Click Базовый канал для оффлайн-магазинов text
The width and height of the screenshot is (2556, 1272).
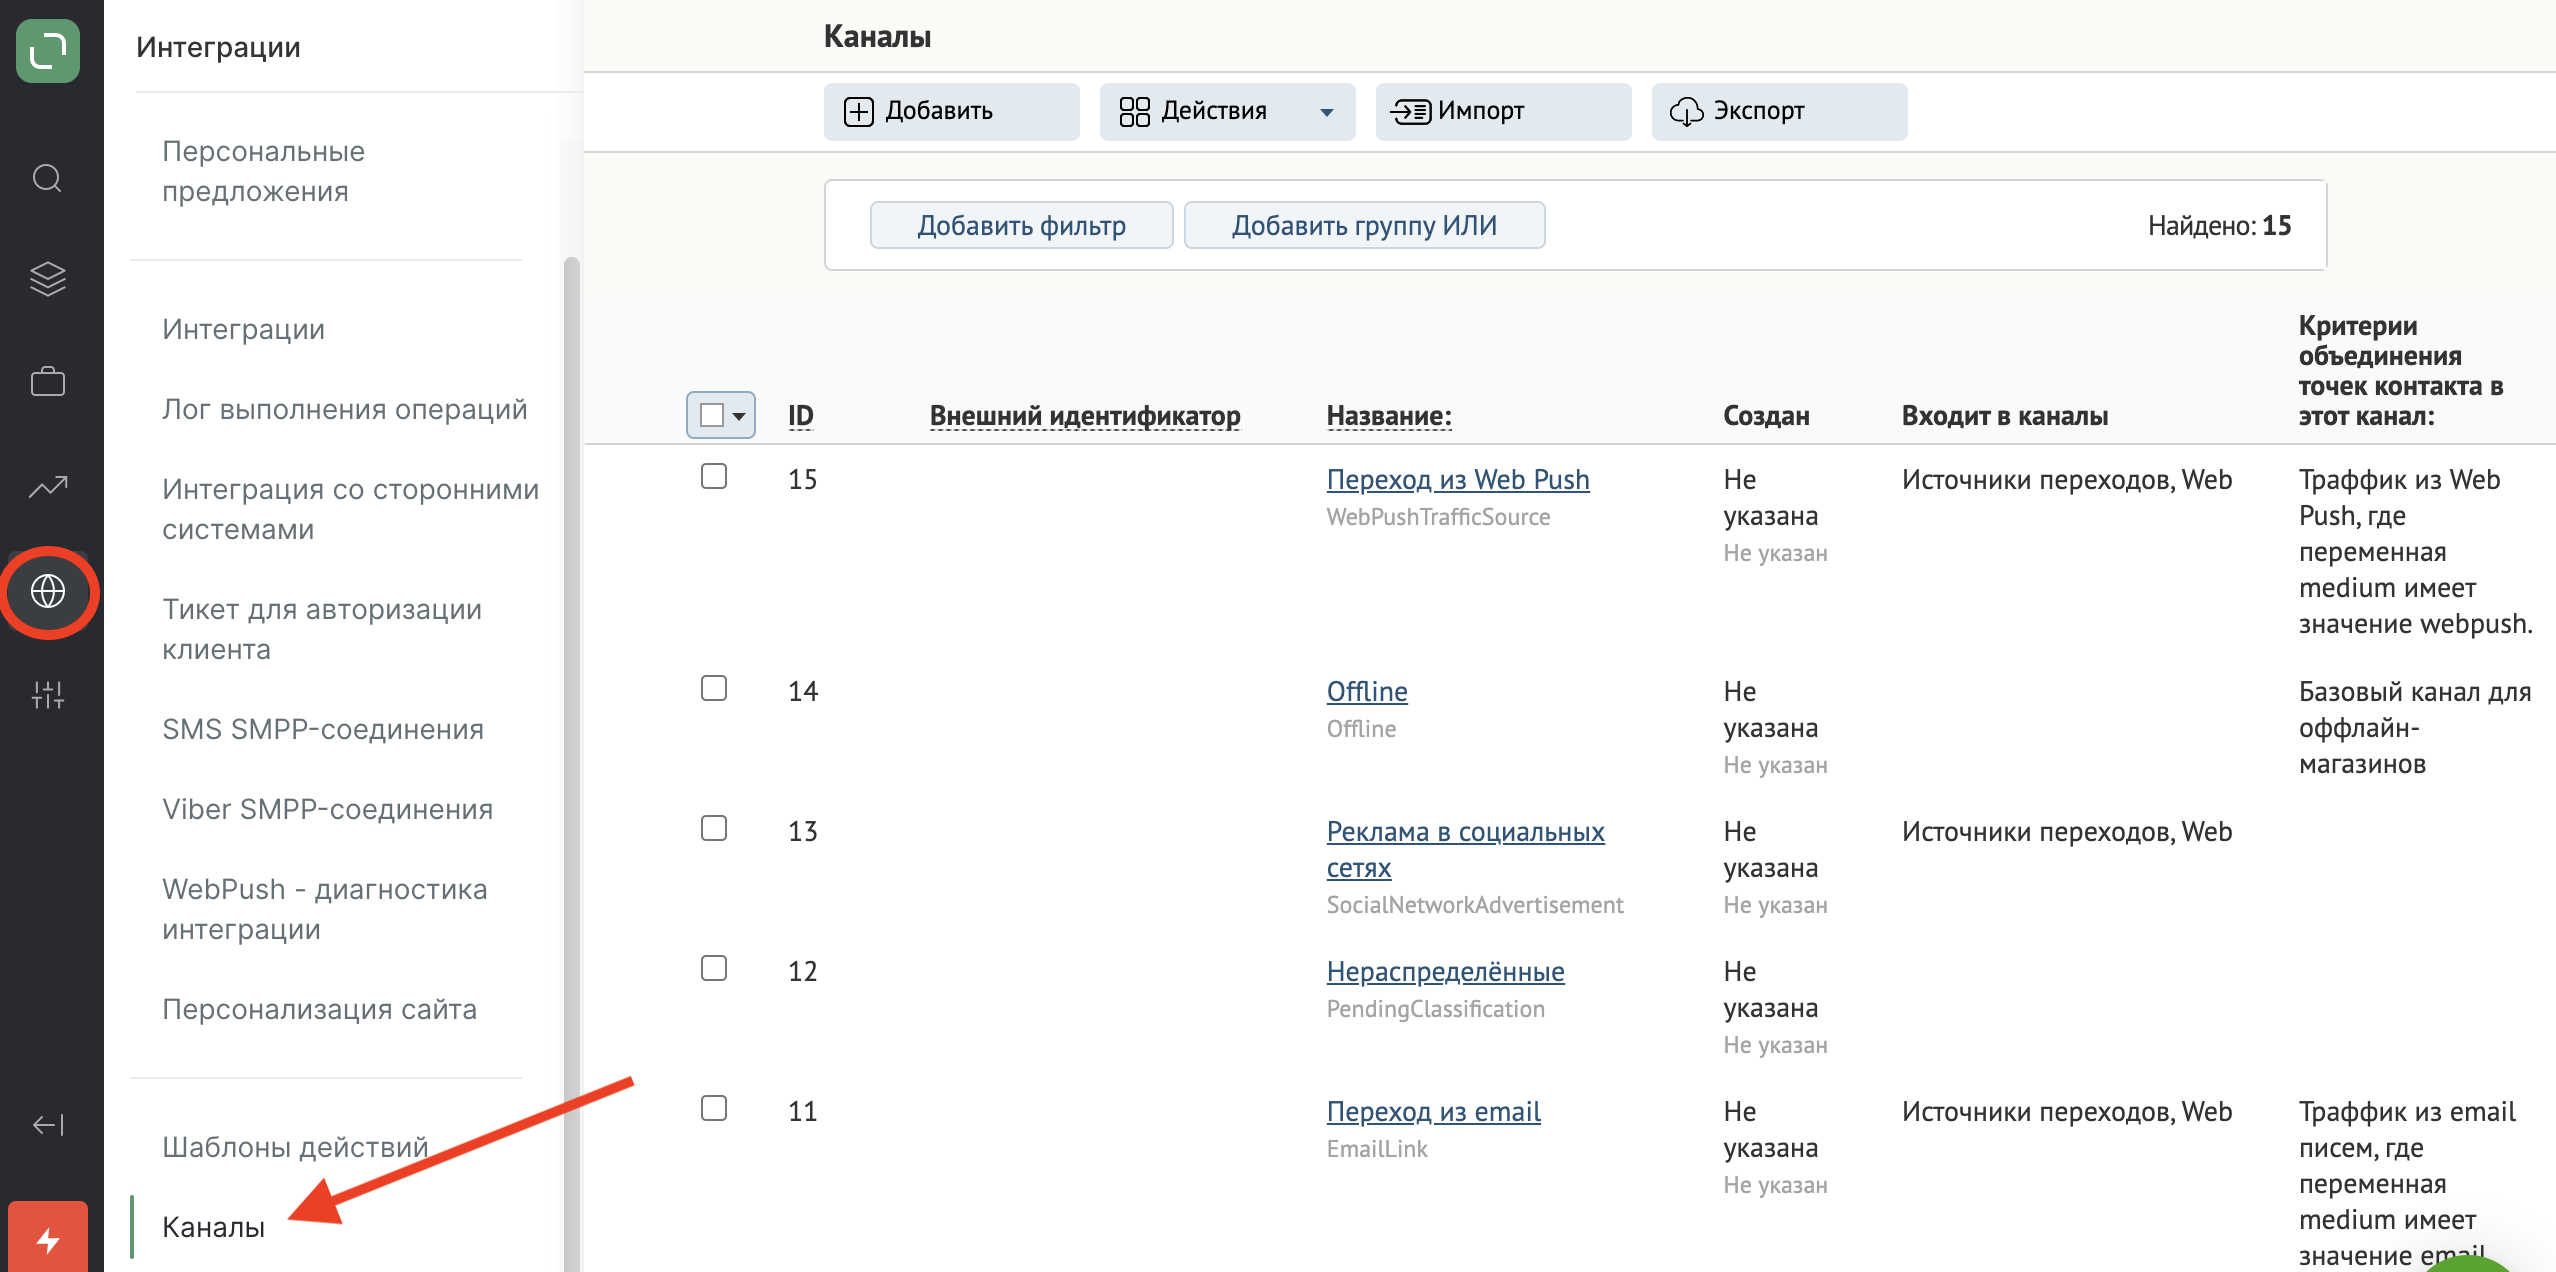[2414, 727]
